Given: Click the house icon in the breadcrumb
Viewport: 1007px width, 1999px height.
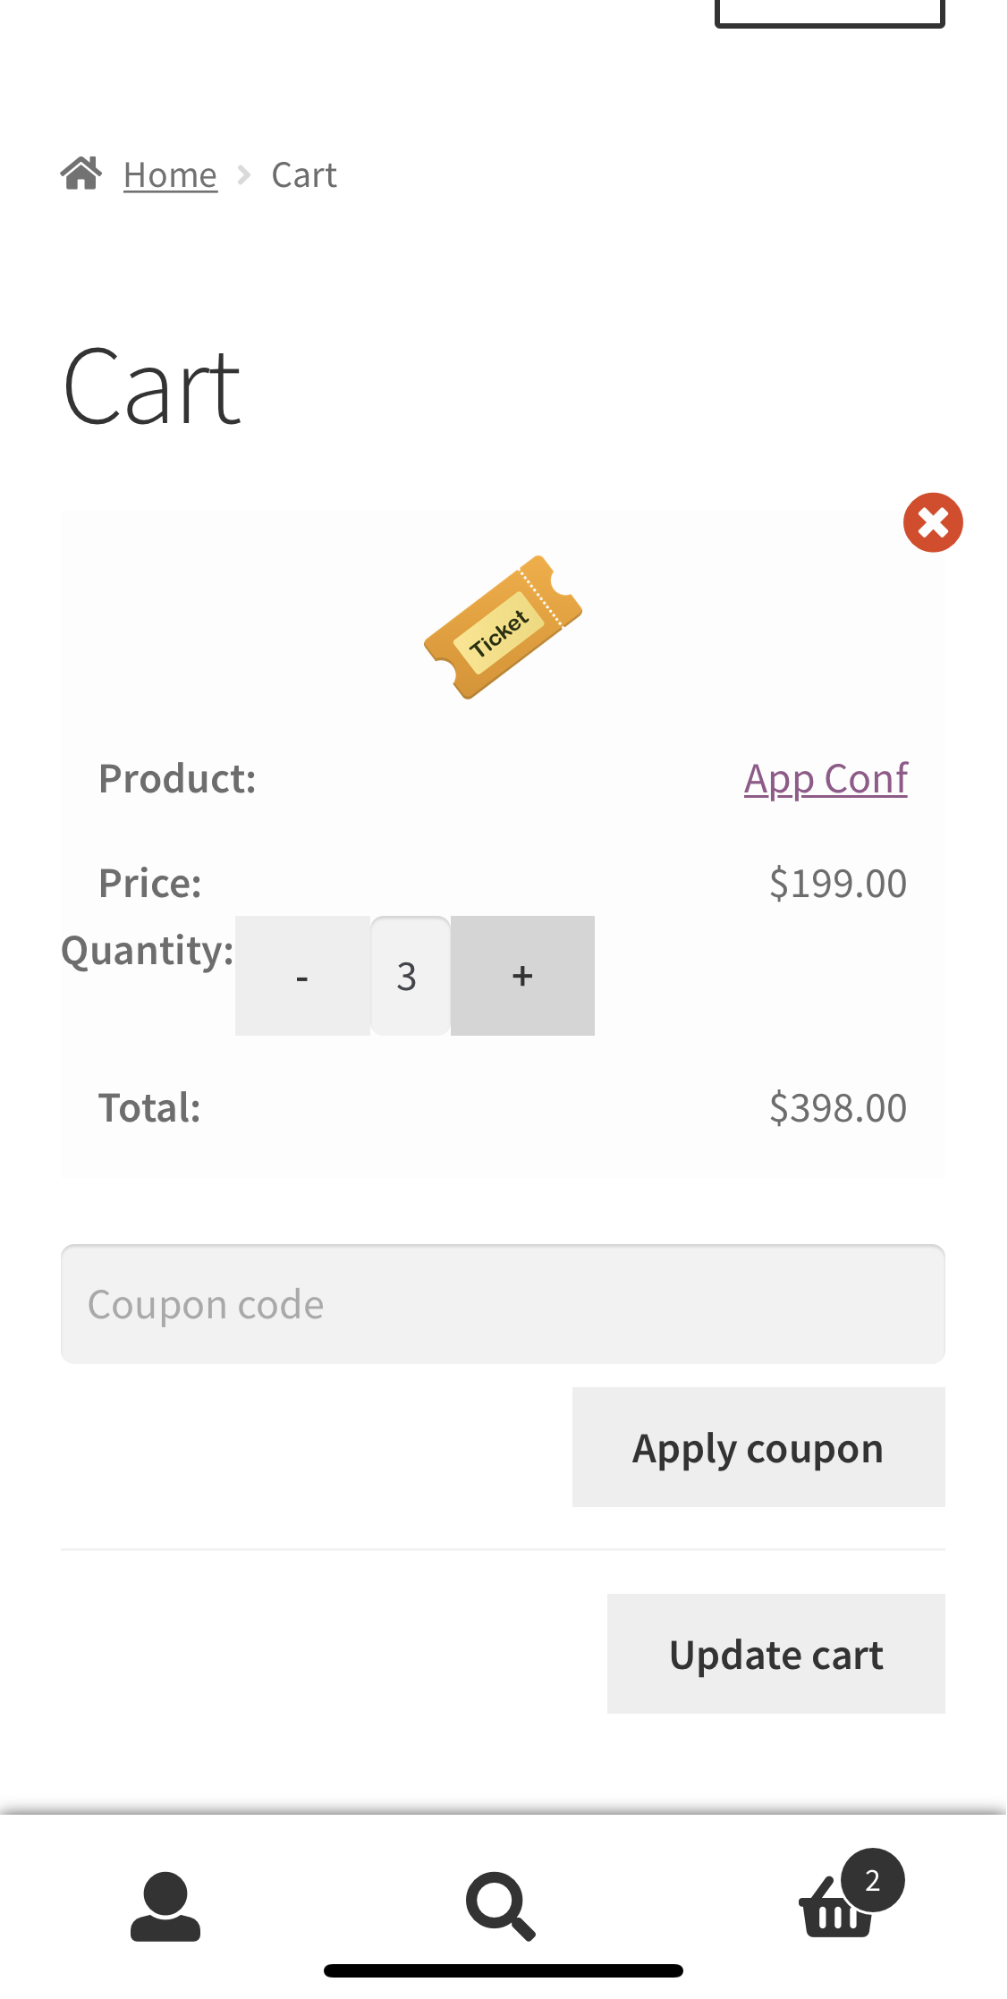Looking at the screenshot, I should pyautogui.click(x=81, y=174).
